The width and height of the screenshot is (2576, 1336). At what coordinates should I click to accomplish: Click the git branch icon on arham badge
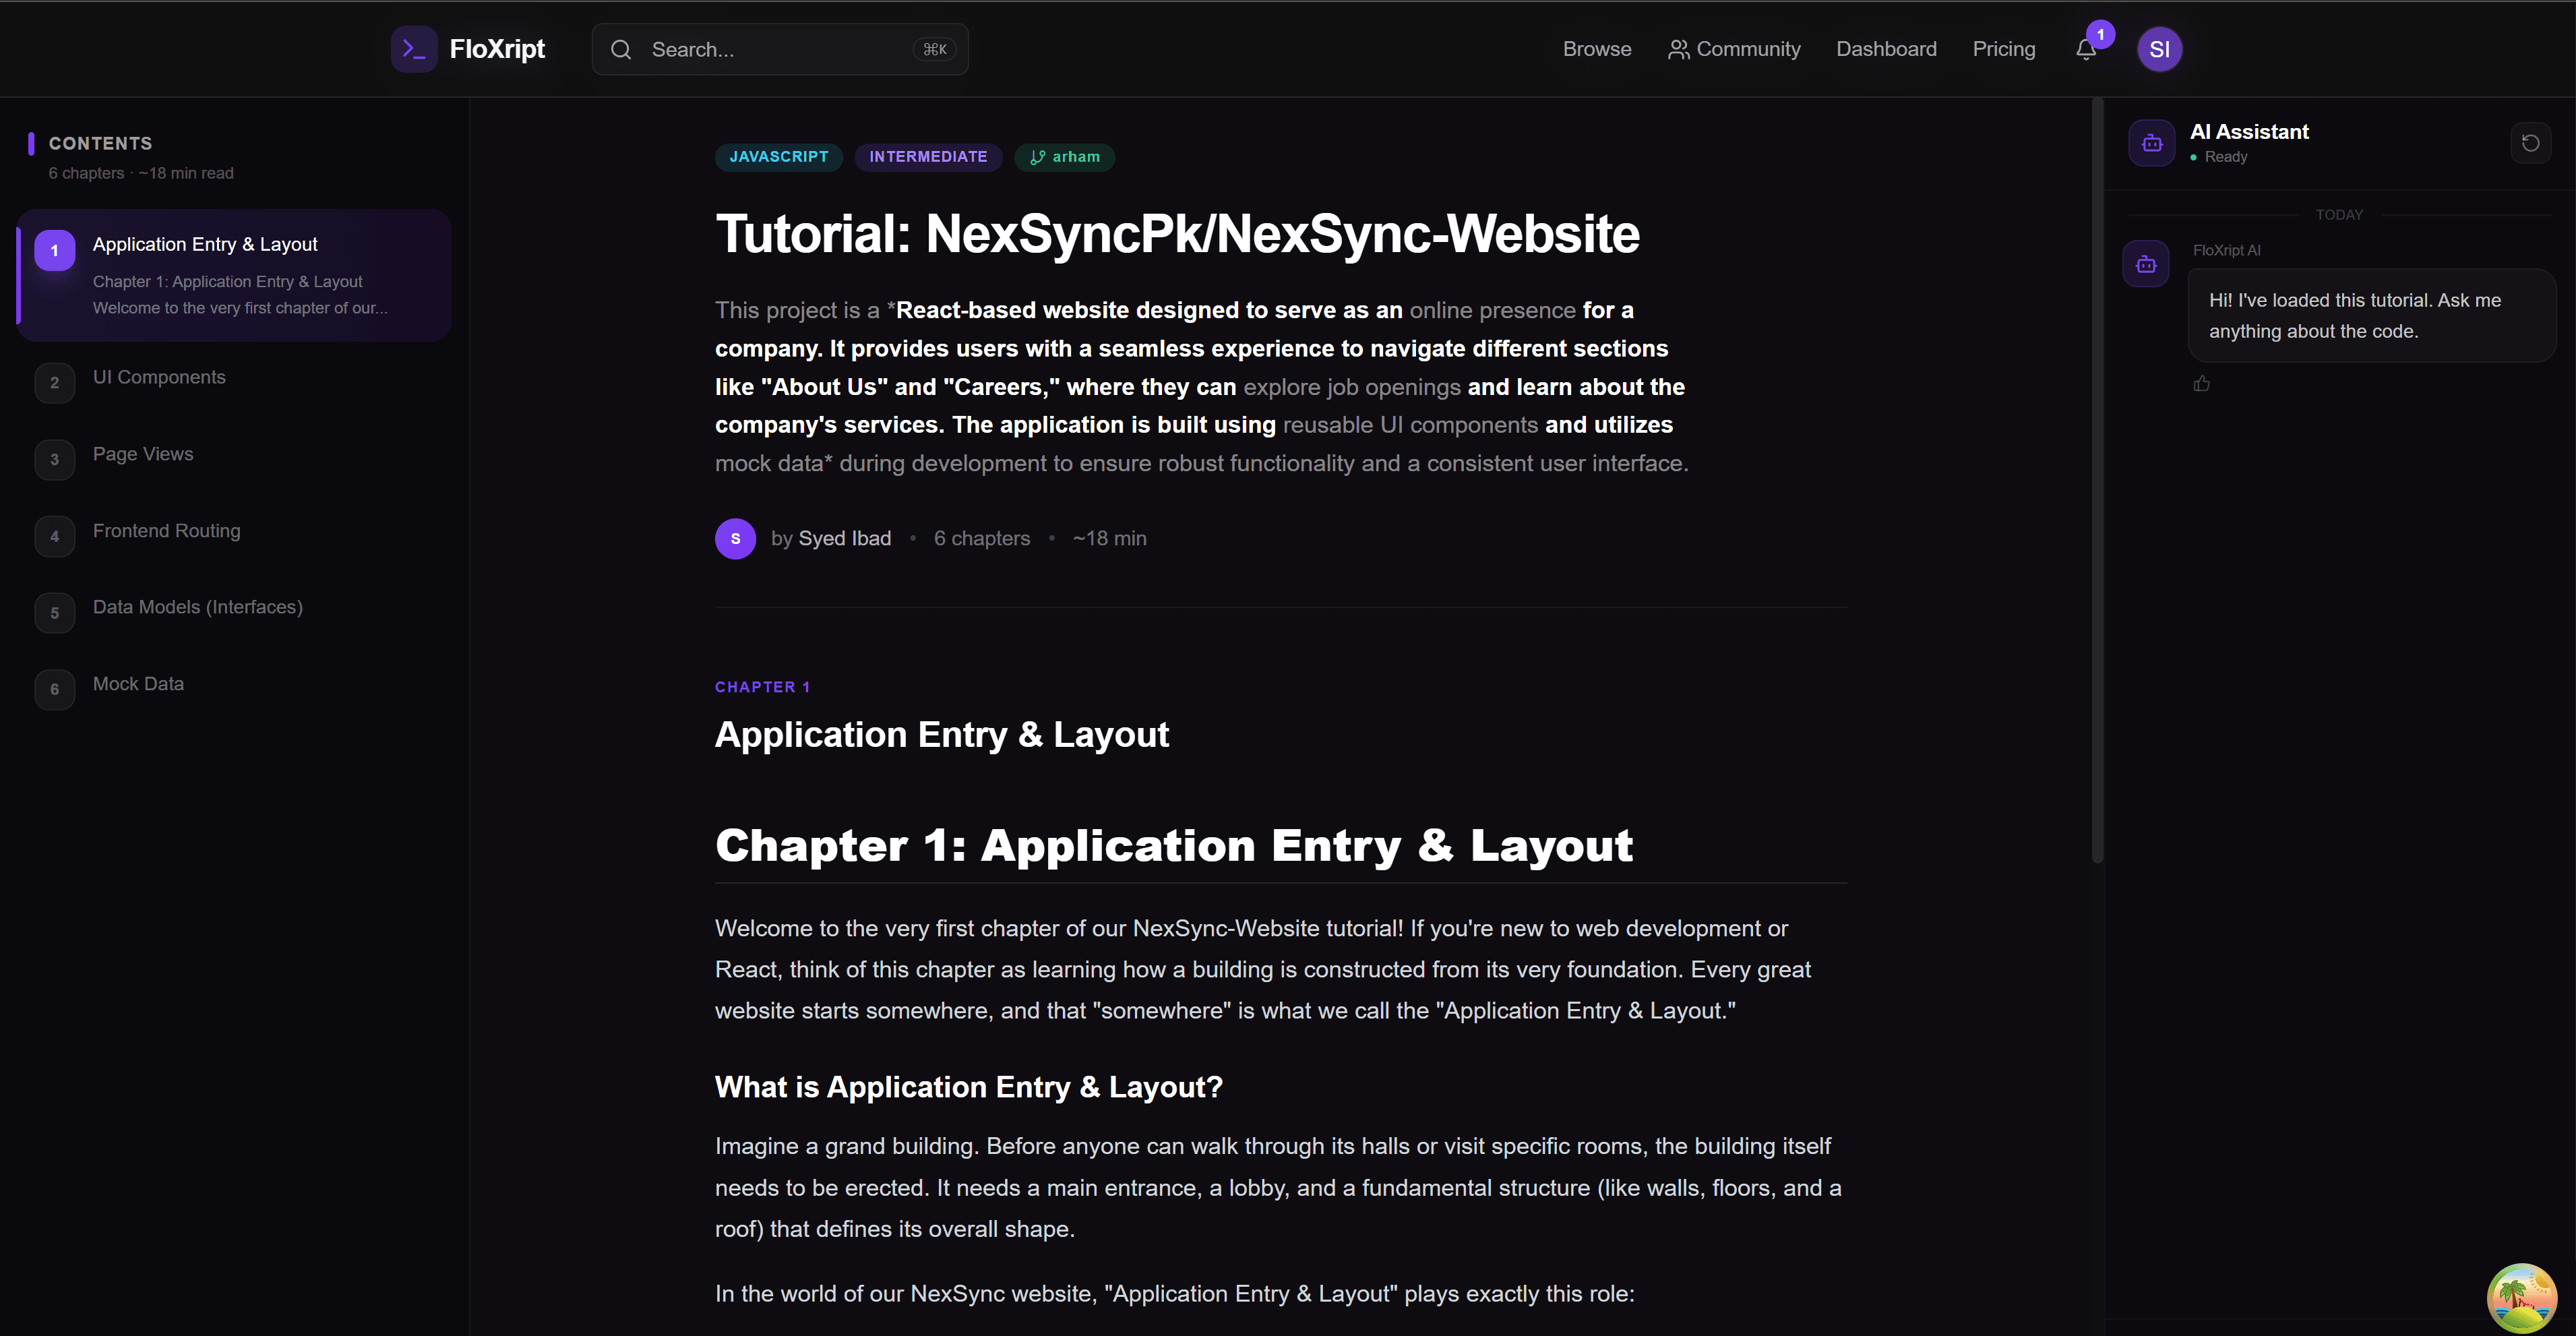pos(1036,157)
